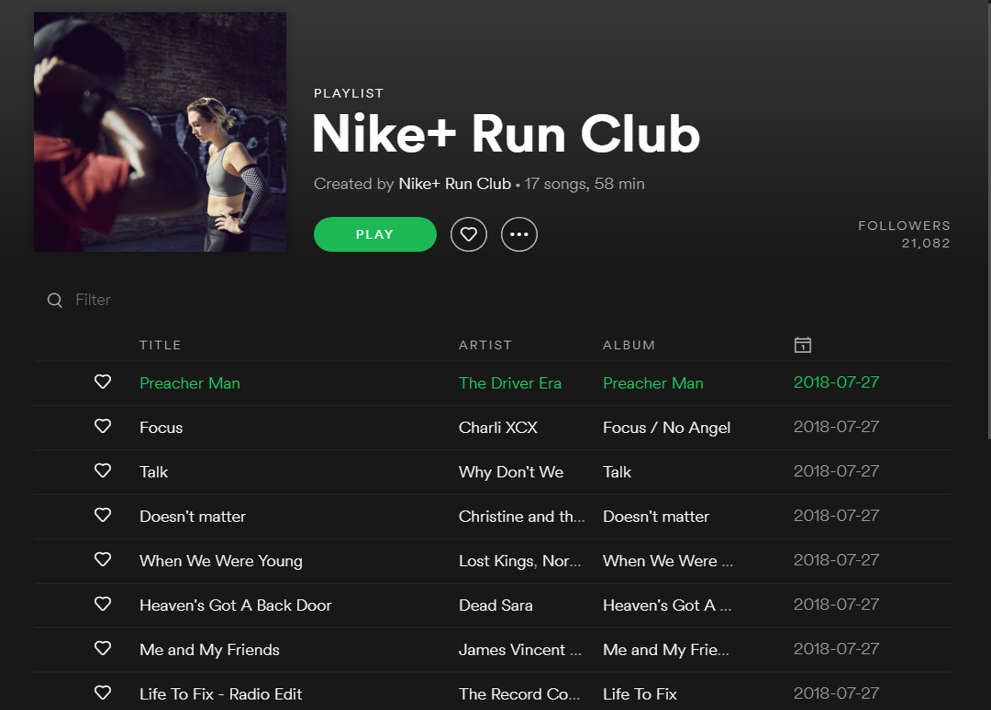Open the Talk album link
The width and height of the screenshot is (991, 710).
tap(617, 472)
